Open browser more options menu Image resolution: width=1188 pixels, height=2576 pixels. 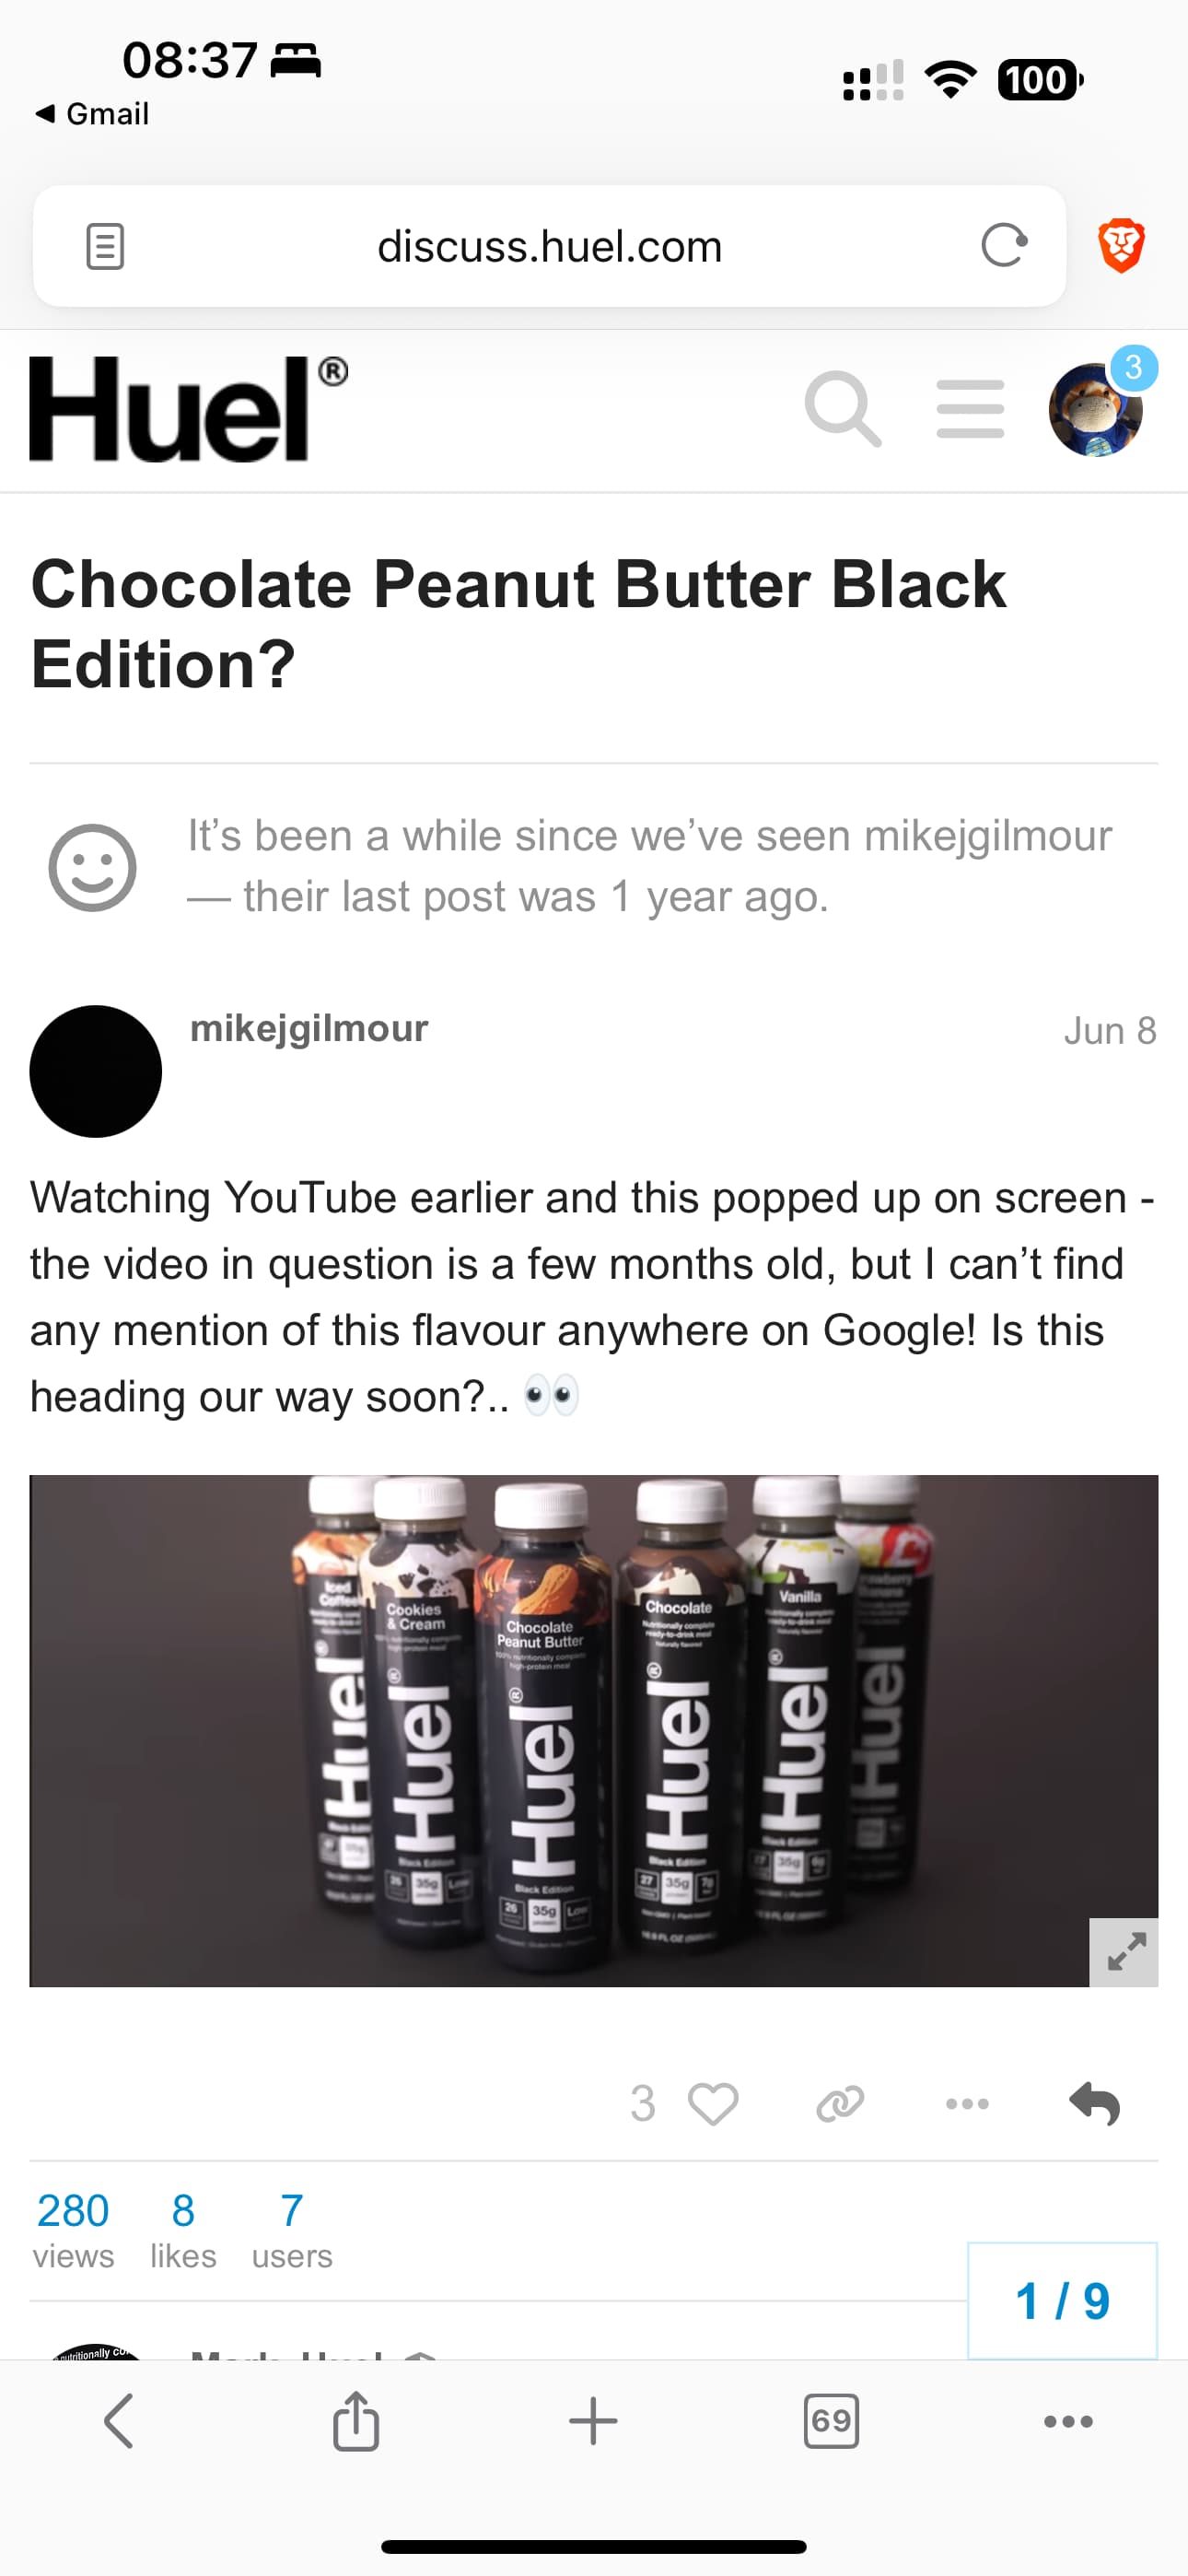tap(1068, 2421)
